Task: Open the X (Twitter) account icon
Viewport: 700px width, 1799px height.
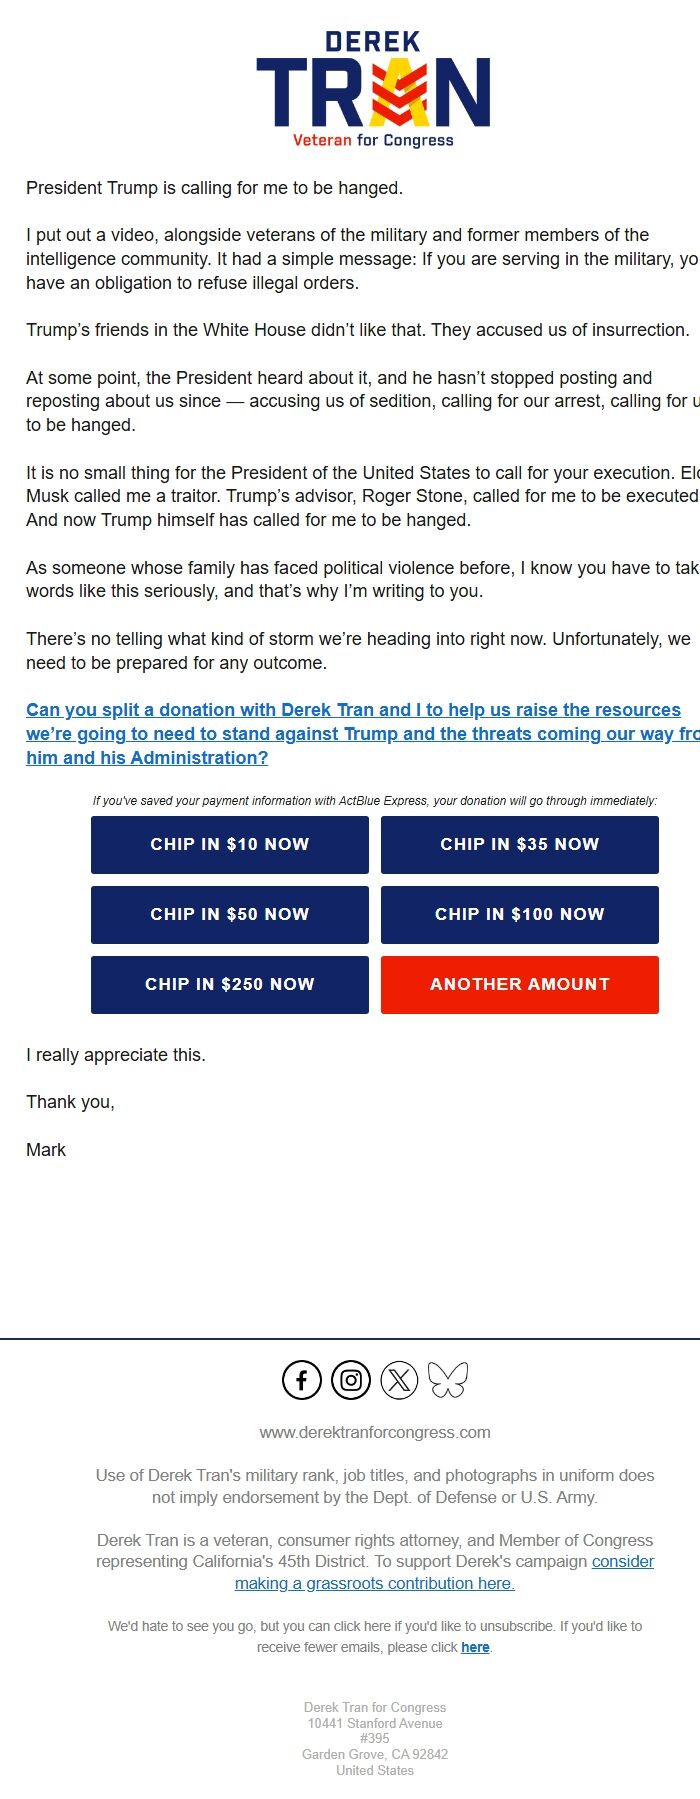Action: [x=399, y=1380]
